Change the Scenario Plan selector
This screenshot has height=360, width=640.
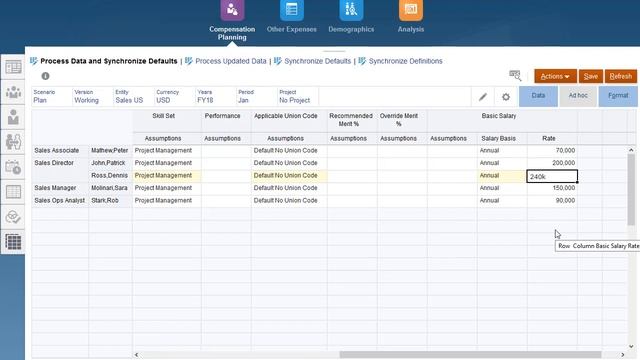[51, 97]
